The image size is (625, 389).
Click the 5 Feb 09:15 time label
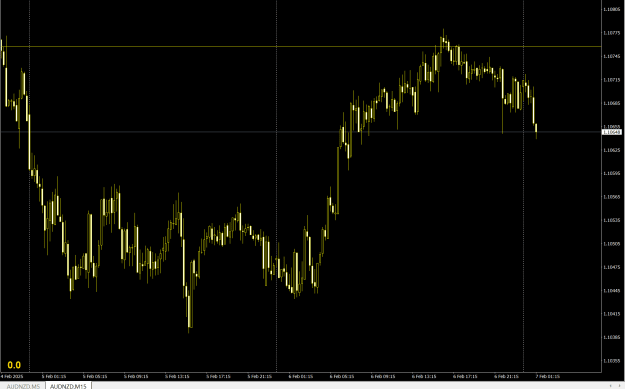136,376
